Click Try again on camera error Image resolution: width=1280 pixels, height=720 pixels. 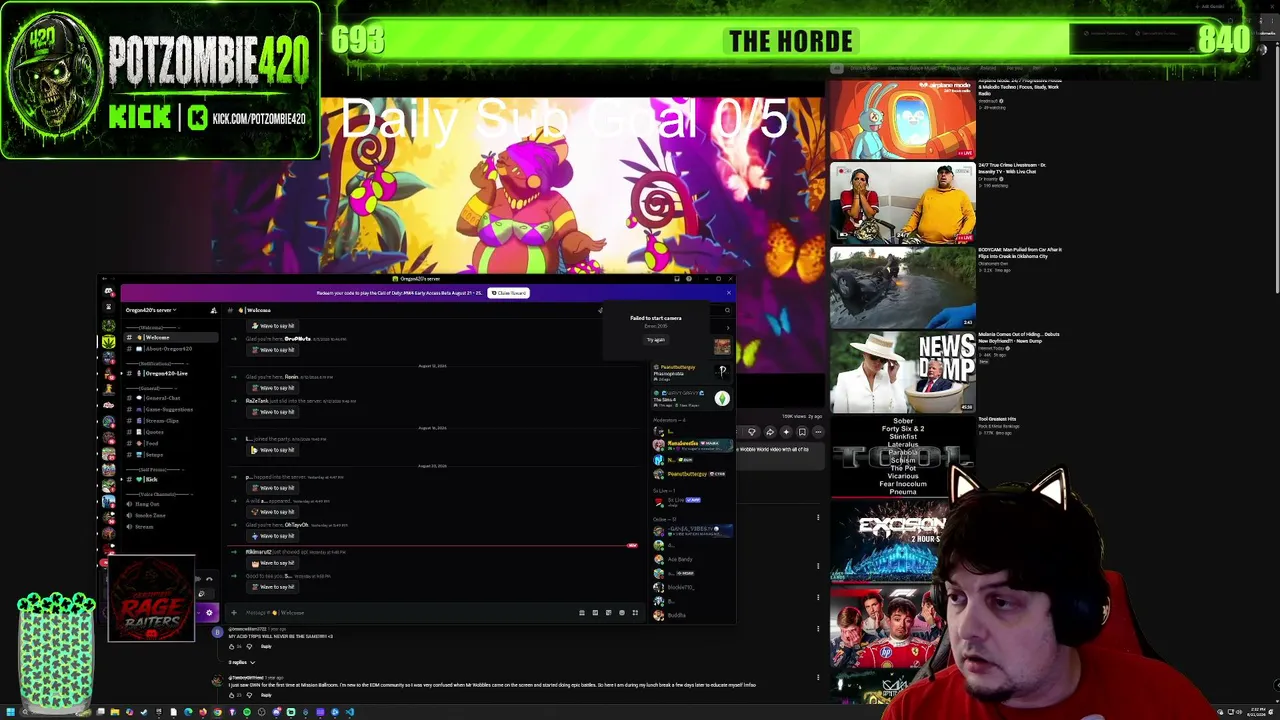point(656,340)
